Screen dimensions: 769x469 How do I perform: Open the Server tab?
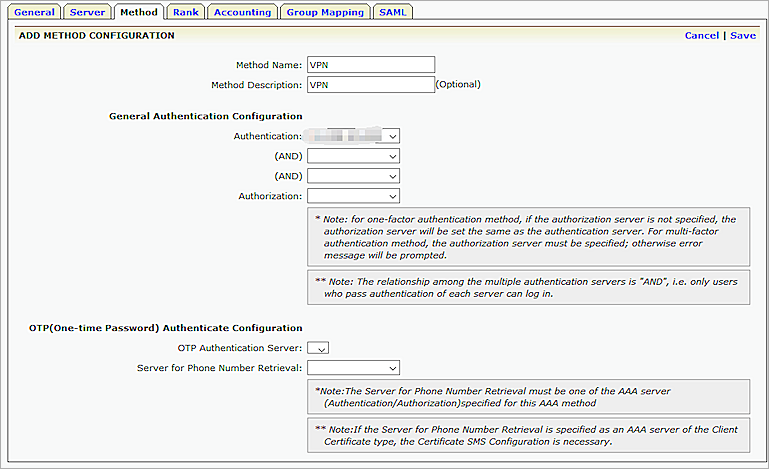[x=87, y=12]
